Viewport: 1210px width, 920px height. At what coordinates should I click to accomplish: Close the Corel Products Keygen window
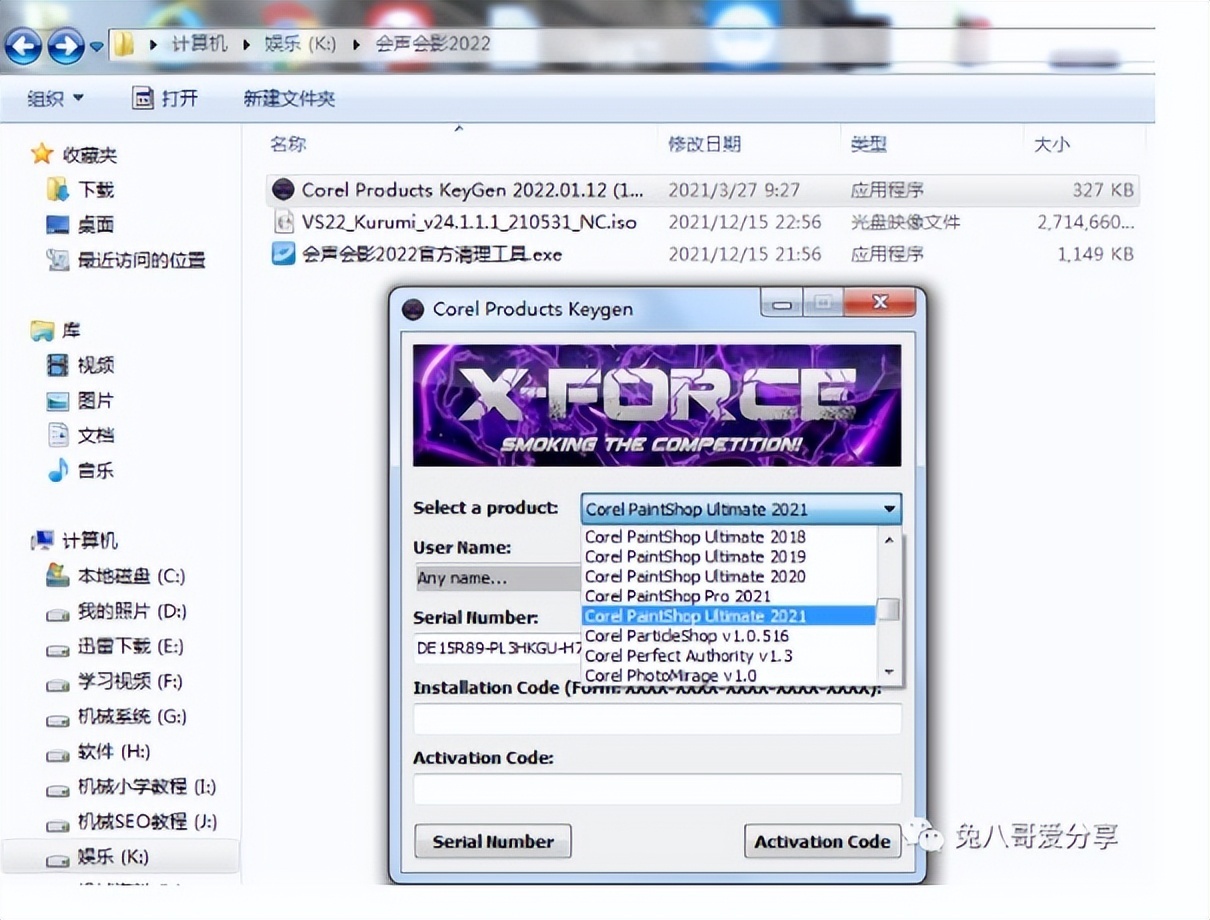click(880, 303)
